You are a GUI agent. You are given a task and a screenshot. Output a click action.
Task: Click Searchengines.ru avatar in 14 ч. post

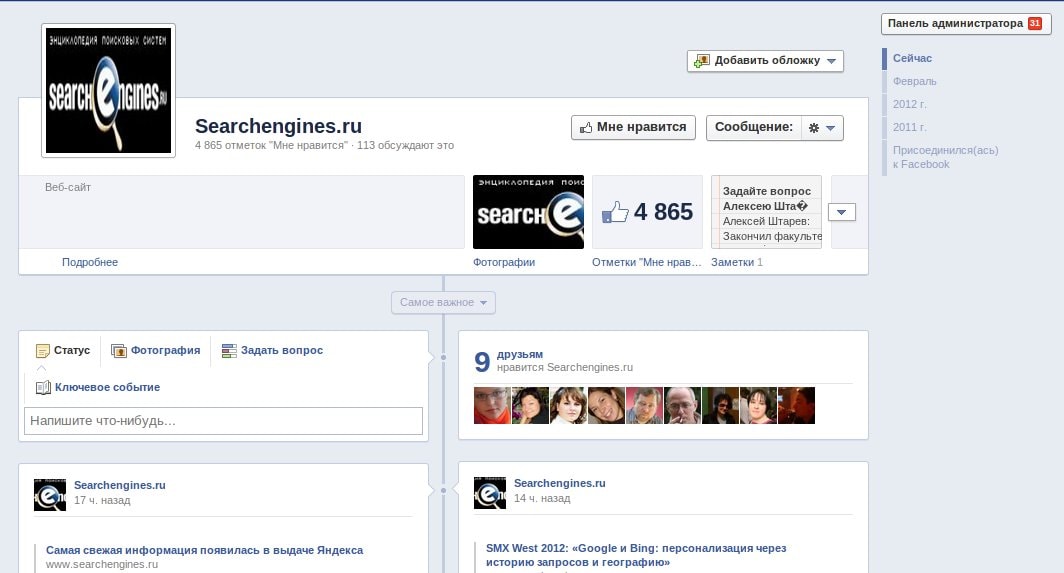(x=490, y=492)
